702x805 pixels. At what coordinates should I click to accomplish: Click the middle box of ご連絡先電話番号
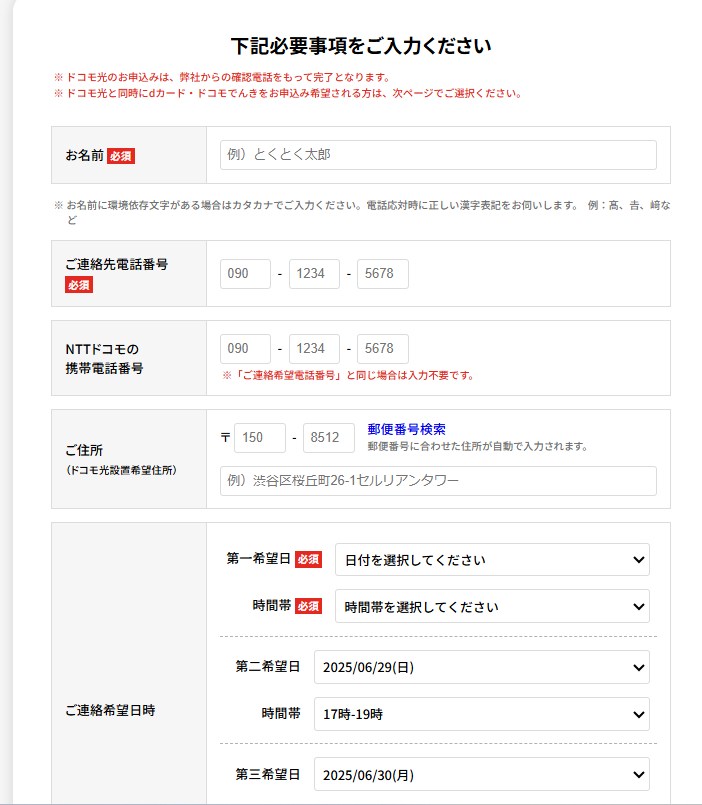(x=314, y=274)
